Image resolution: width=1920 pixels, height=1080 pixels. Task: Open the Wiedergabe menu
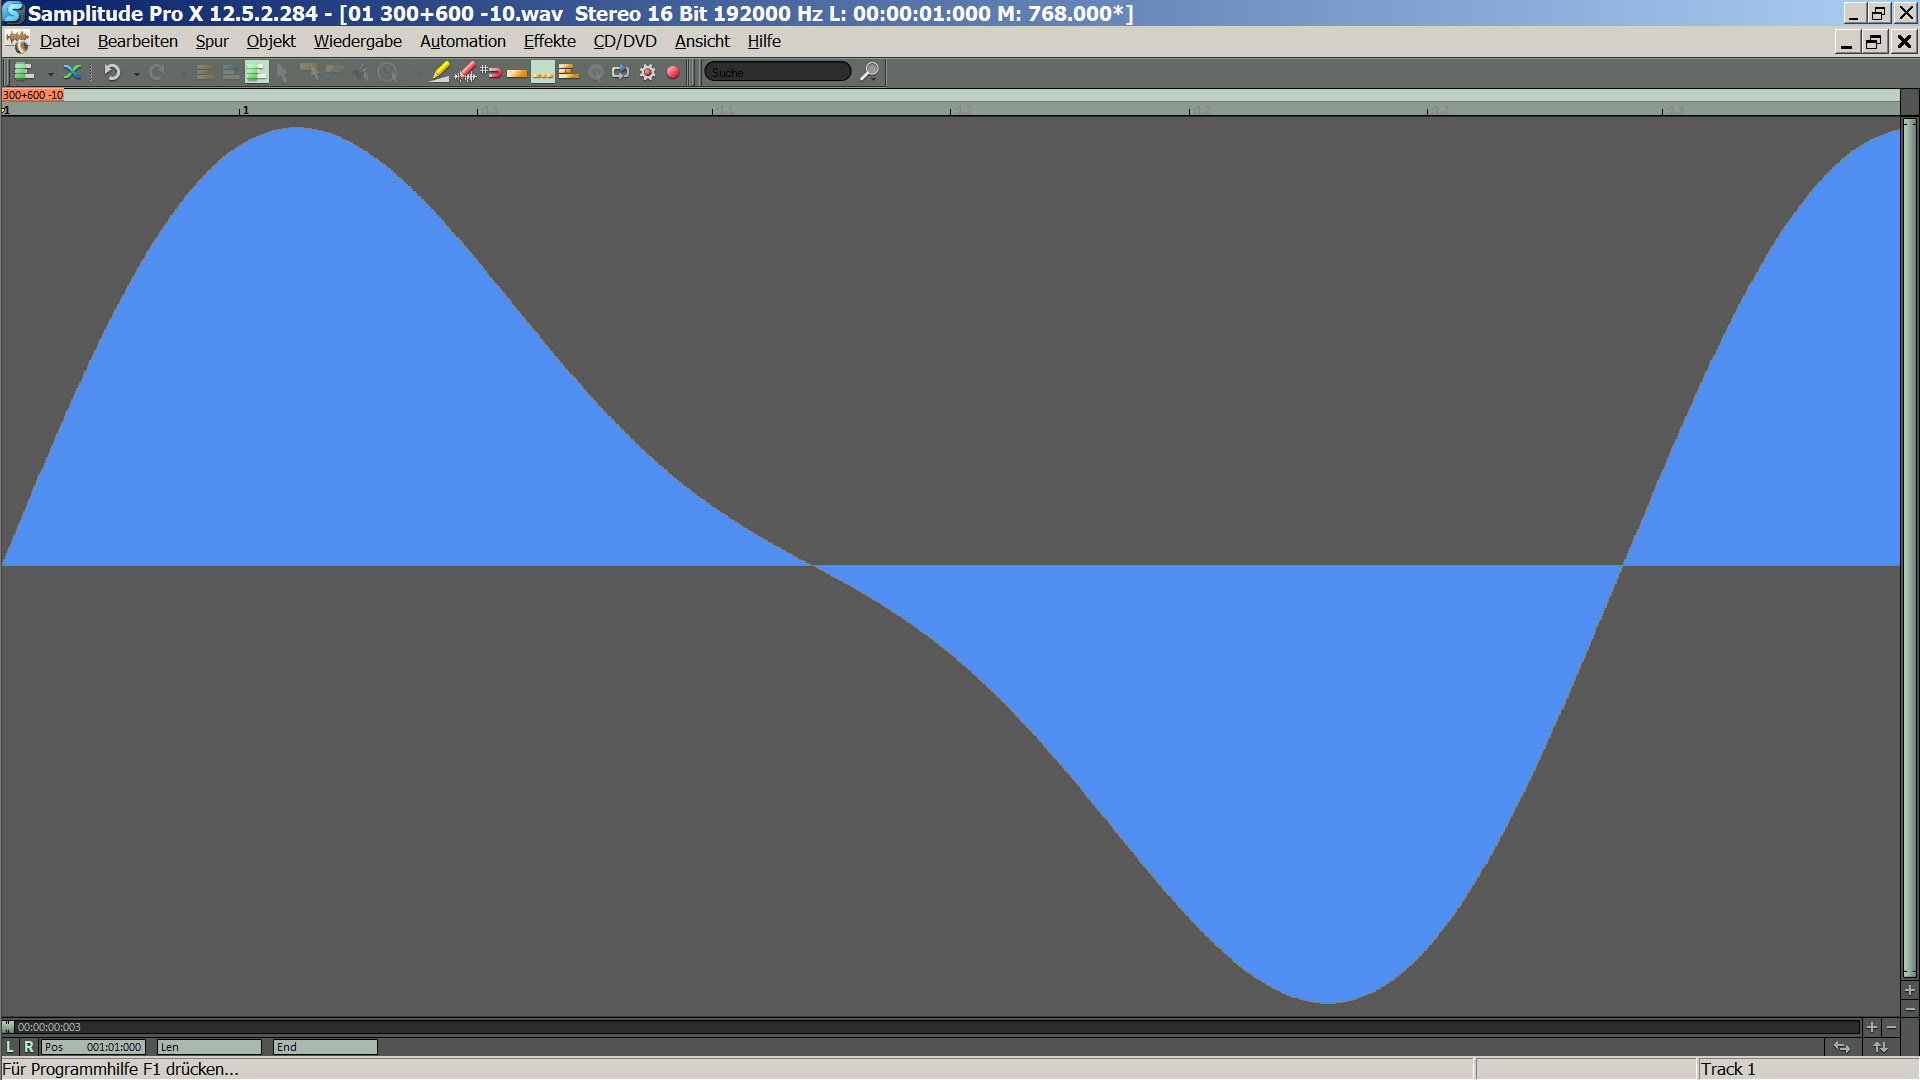357,41
